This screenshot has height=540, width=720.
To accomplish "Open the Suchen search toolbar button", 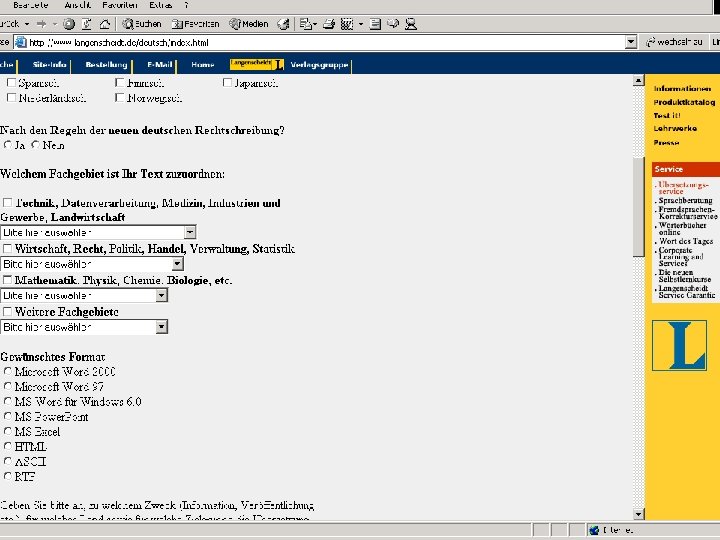I will pos(141,24).
